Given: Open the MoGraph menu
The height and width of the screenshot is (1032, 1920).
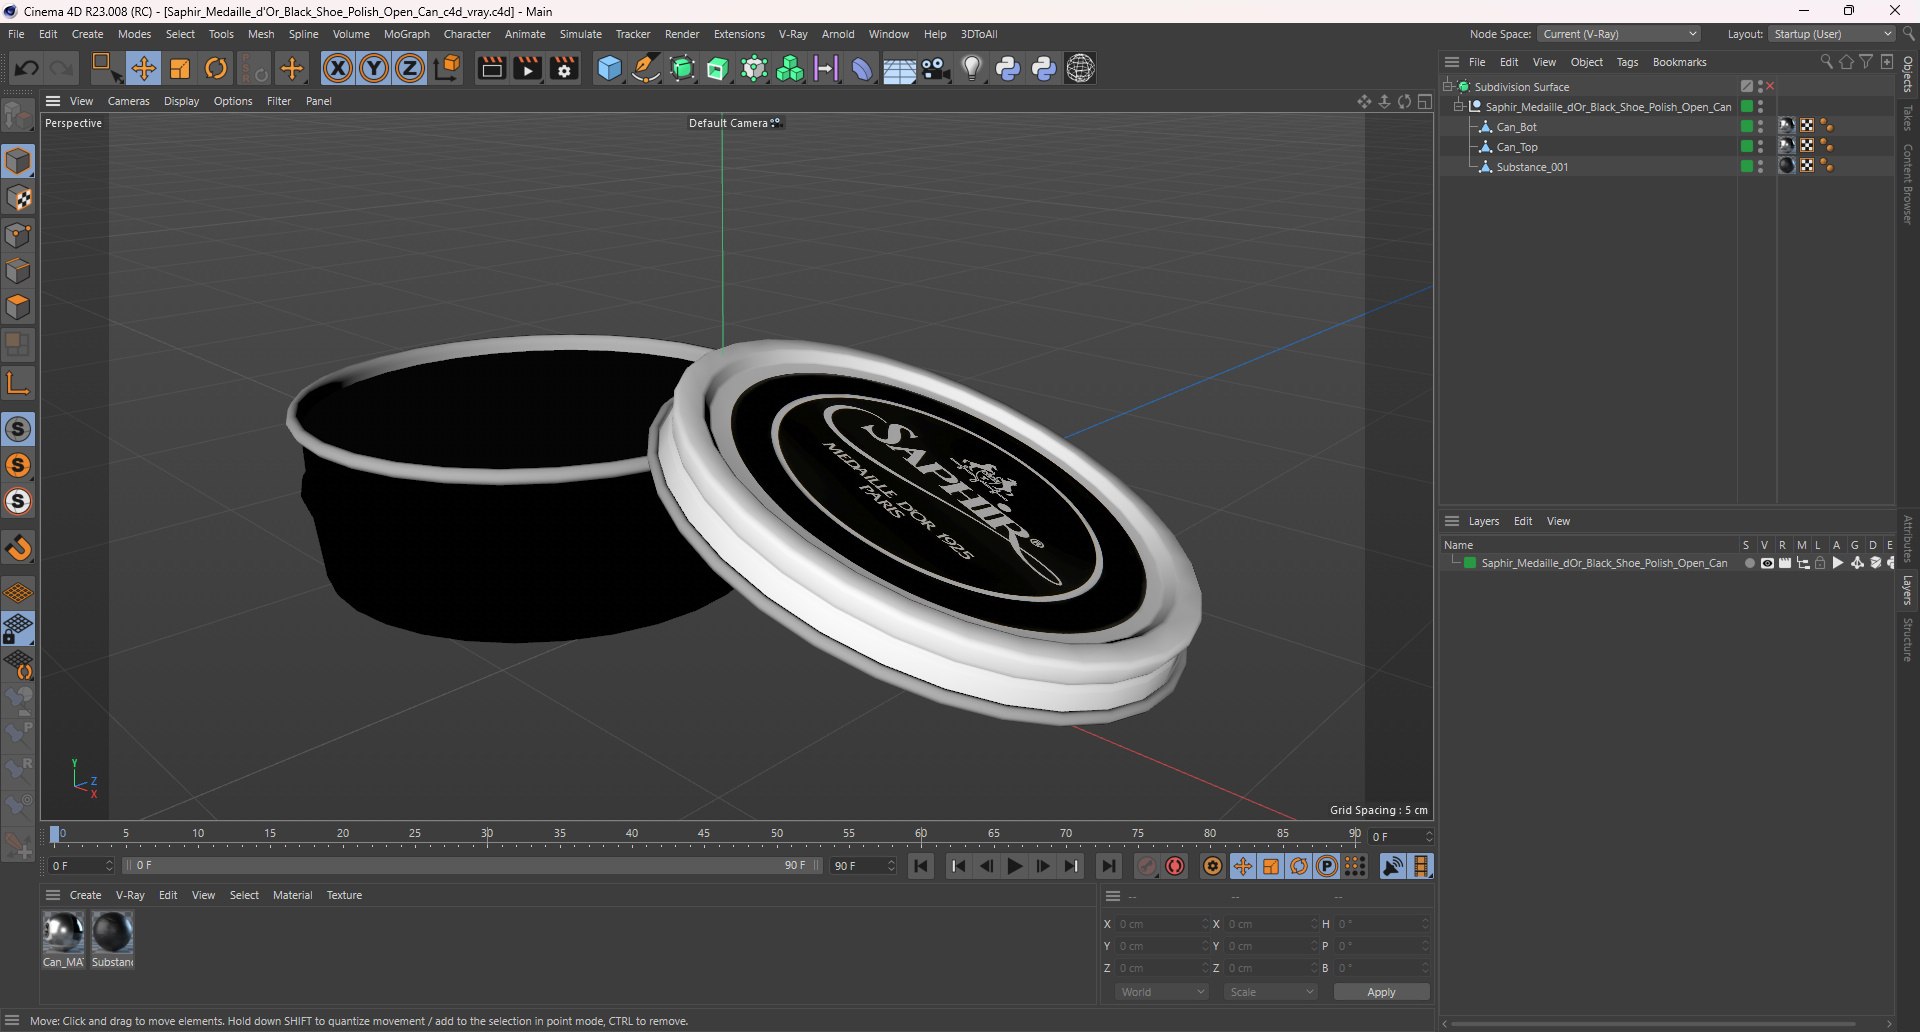Looking at the screenshot, I should (x=406, y=34).
